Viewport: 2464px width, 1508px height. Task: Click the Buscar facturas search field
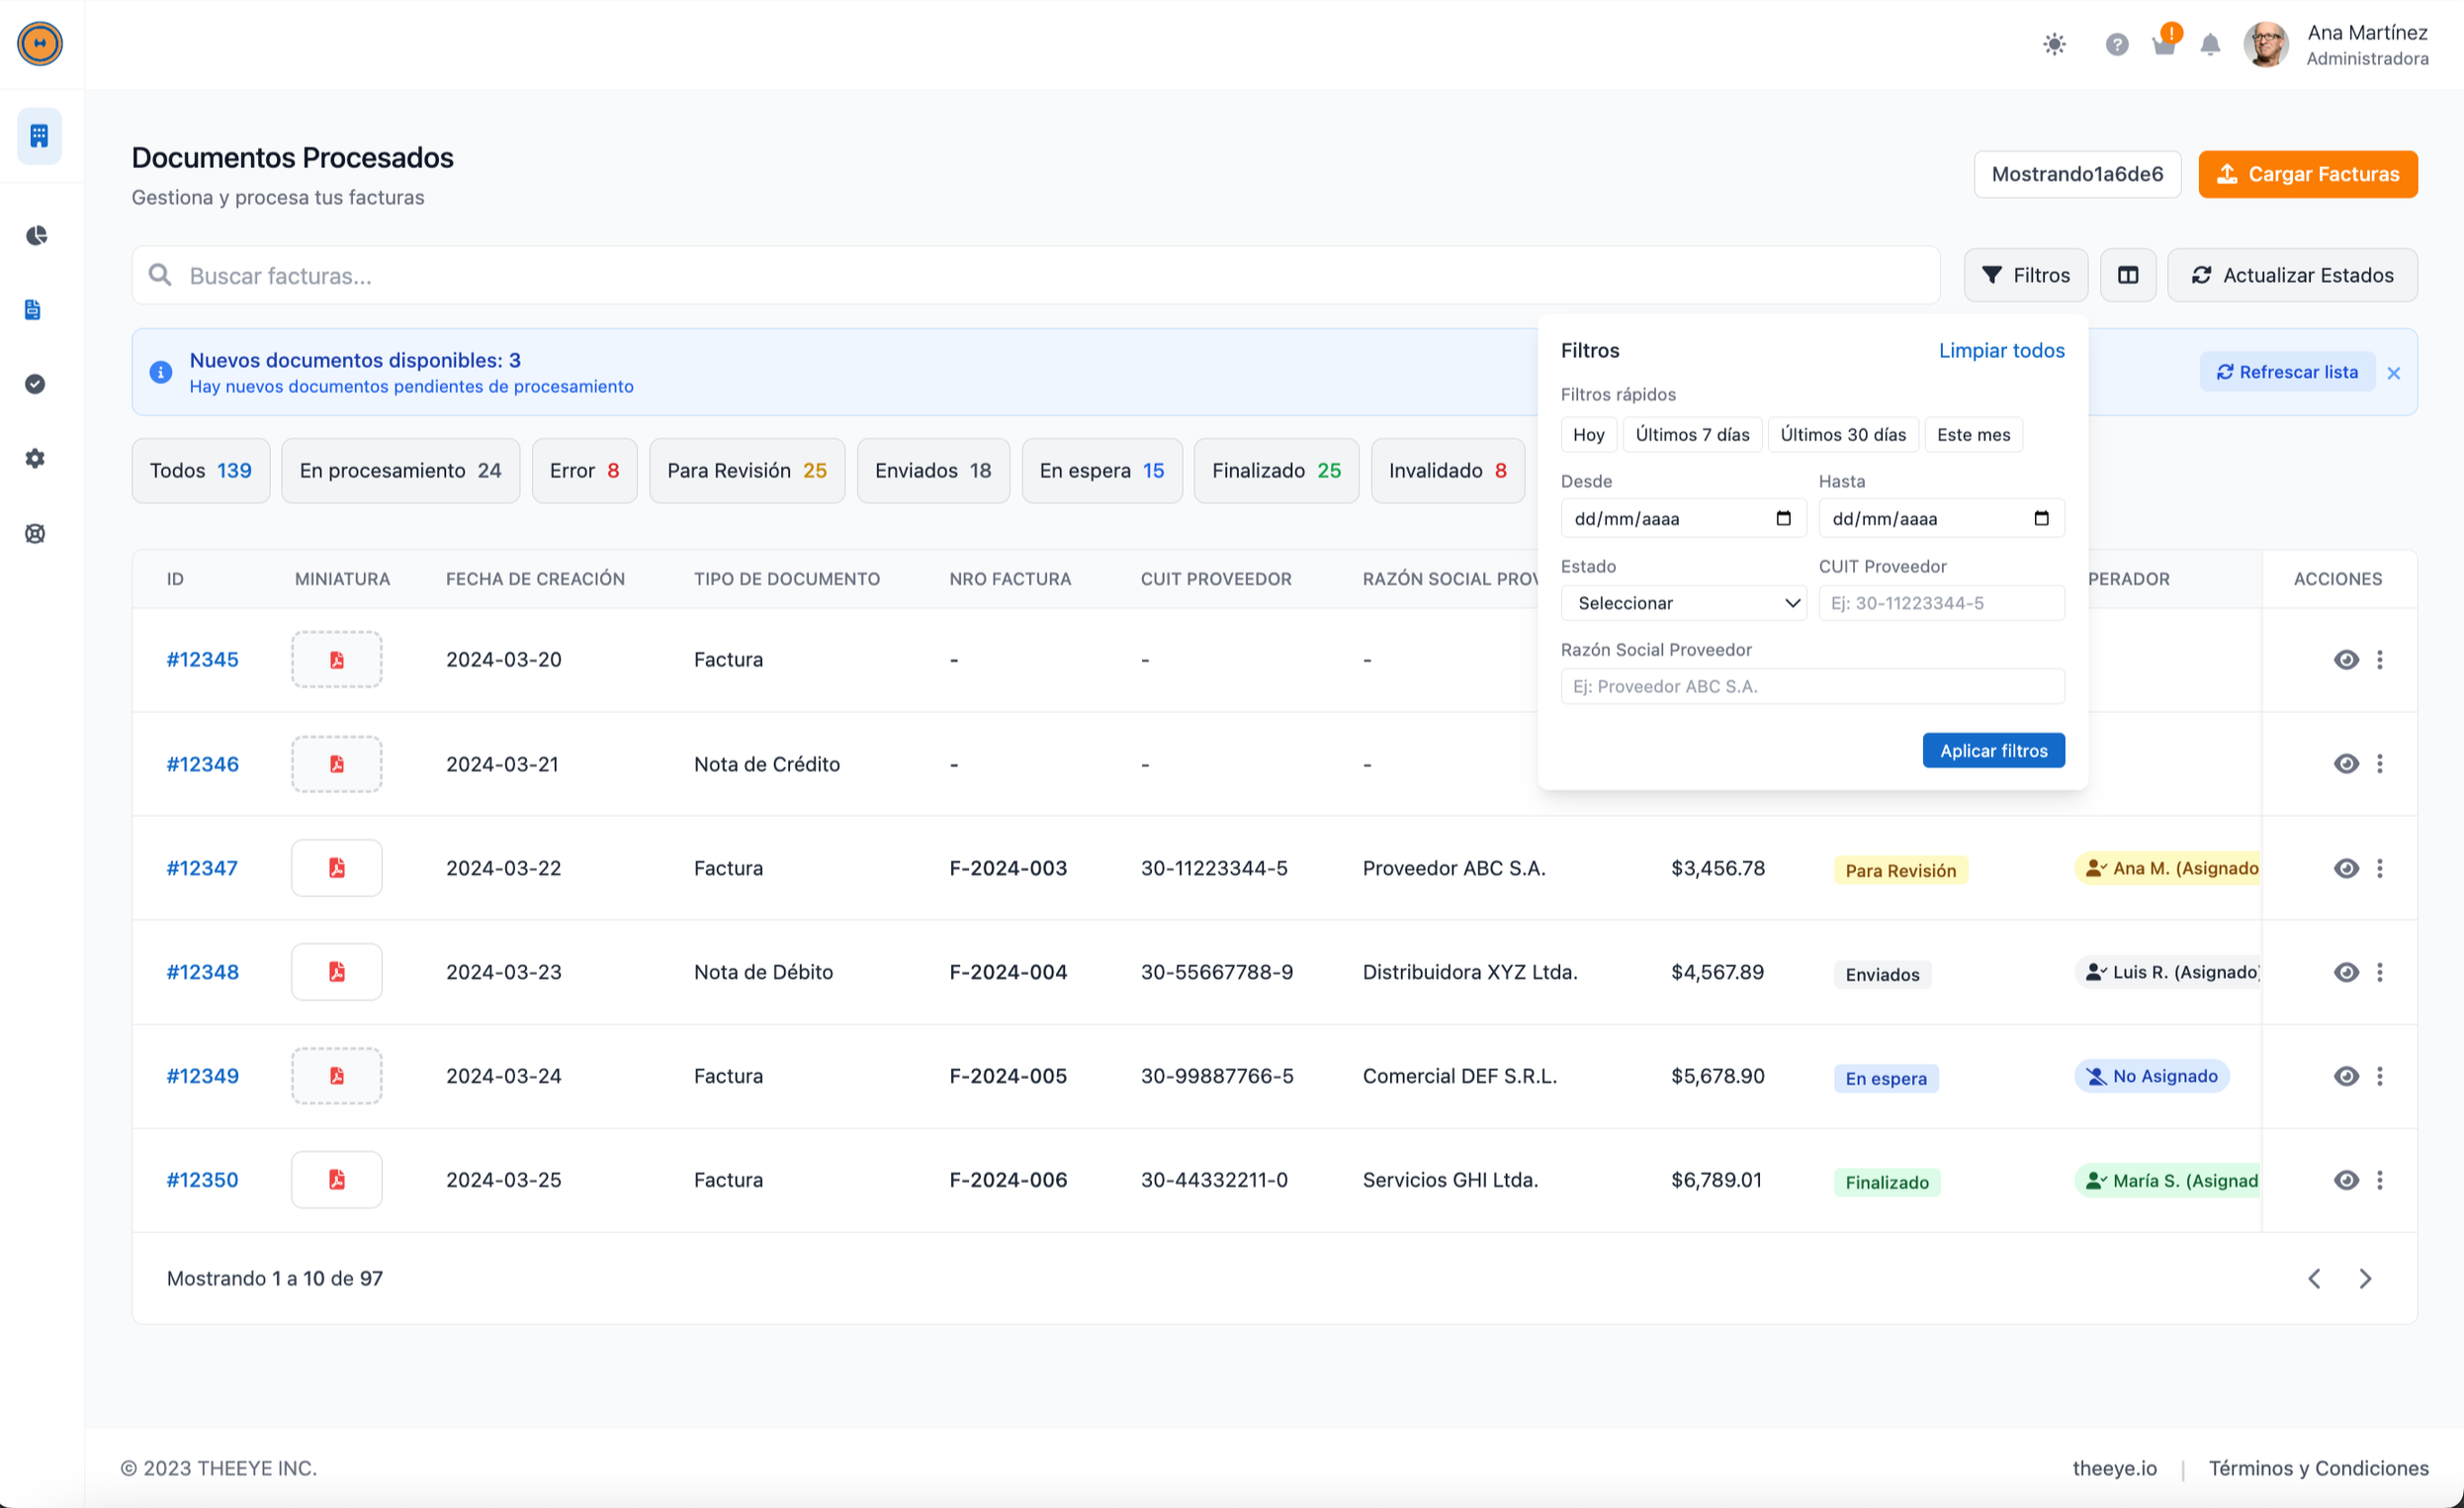point(1035,275)
